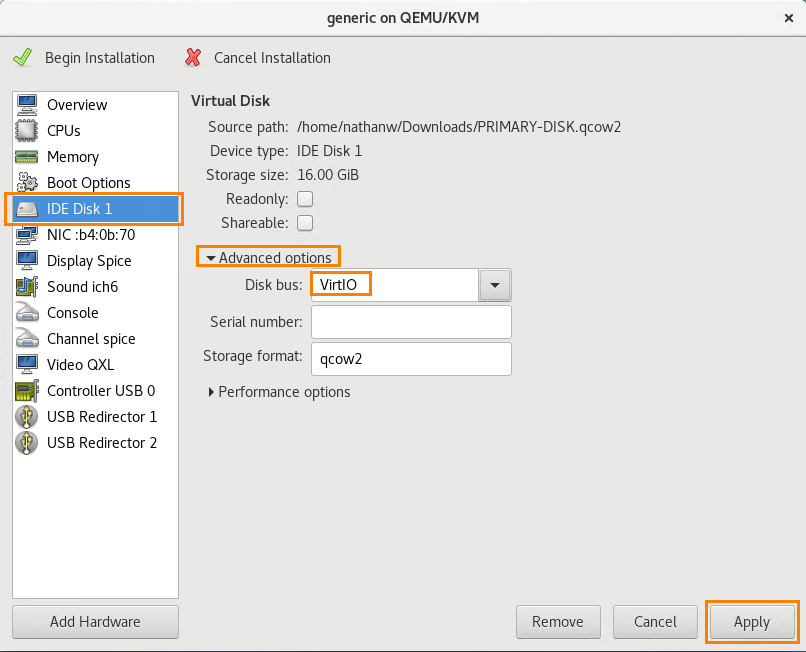Click the Add Hardware button
806x652 pixels.
tap(95, 622)
